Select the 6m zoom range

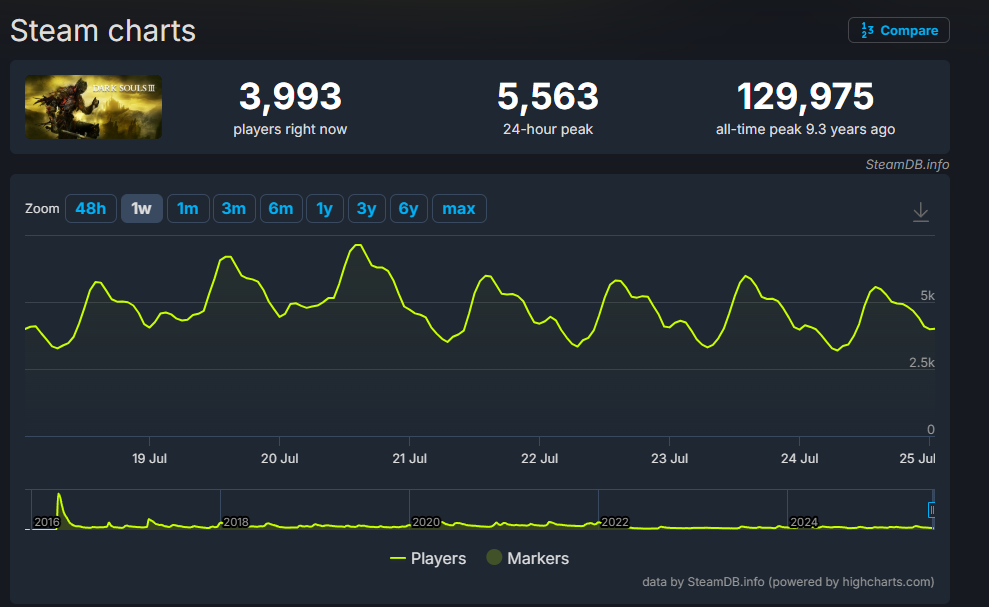280,208
